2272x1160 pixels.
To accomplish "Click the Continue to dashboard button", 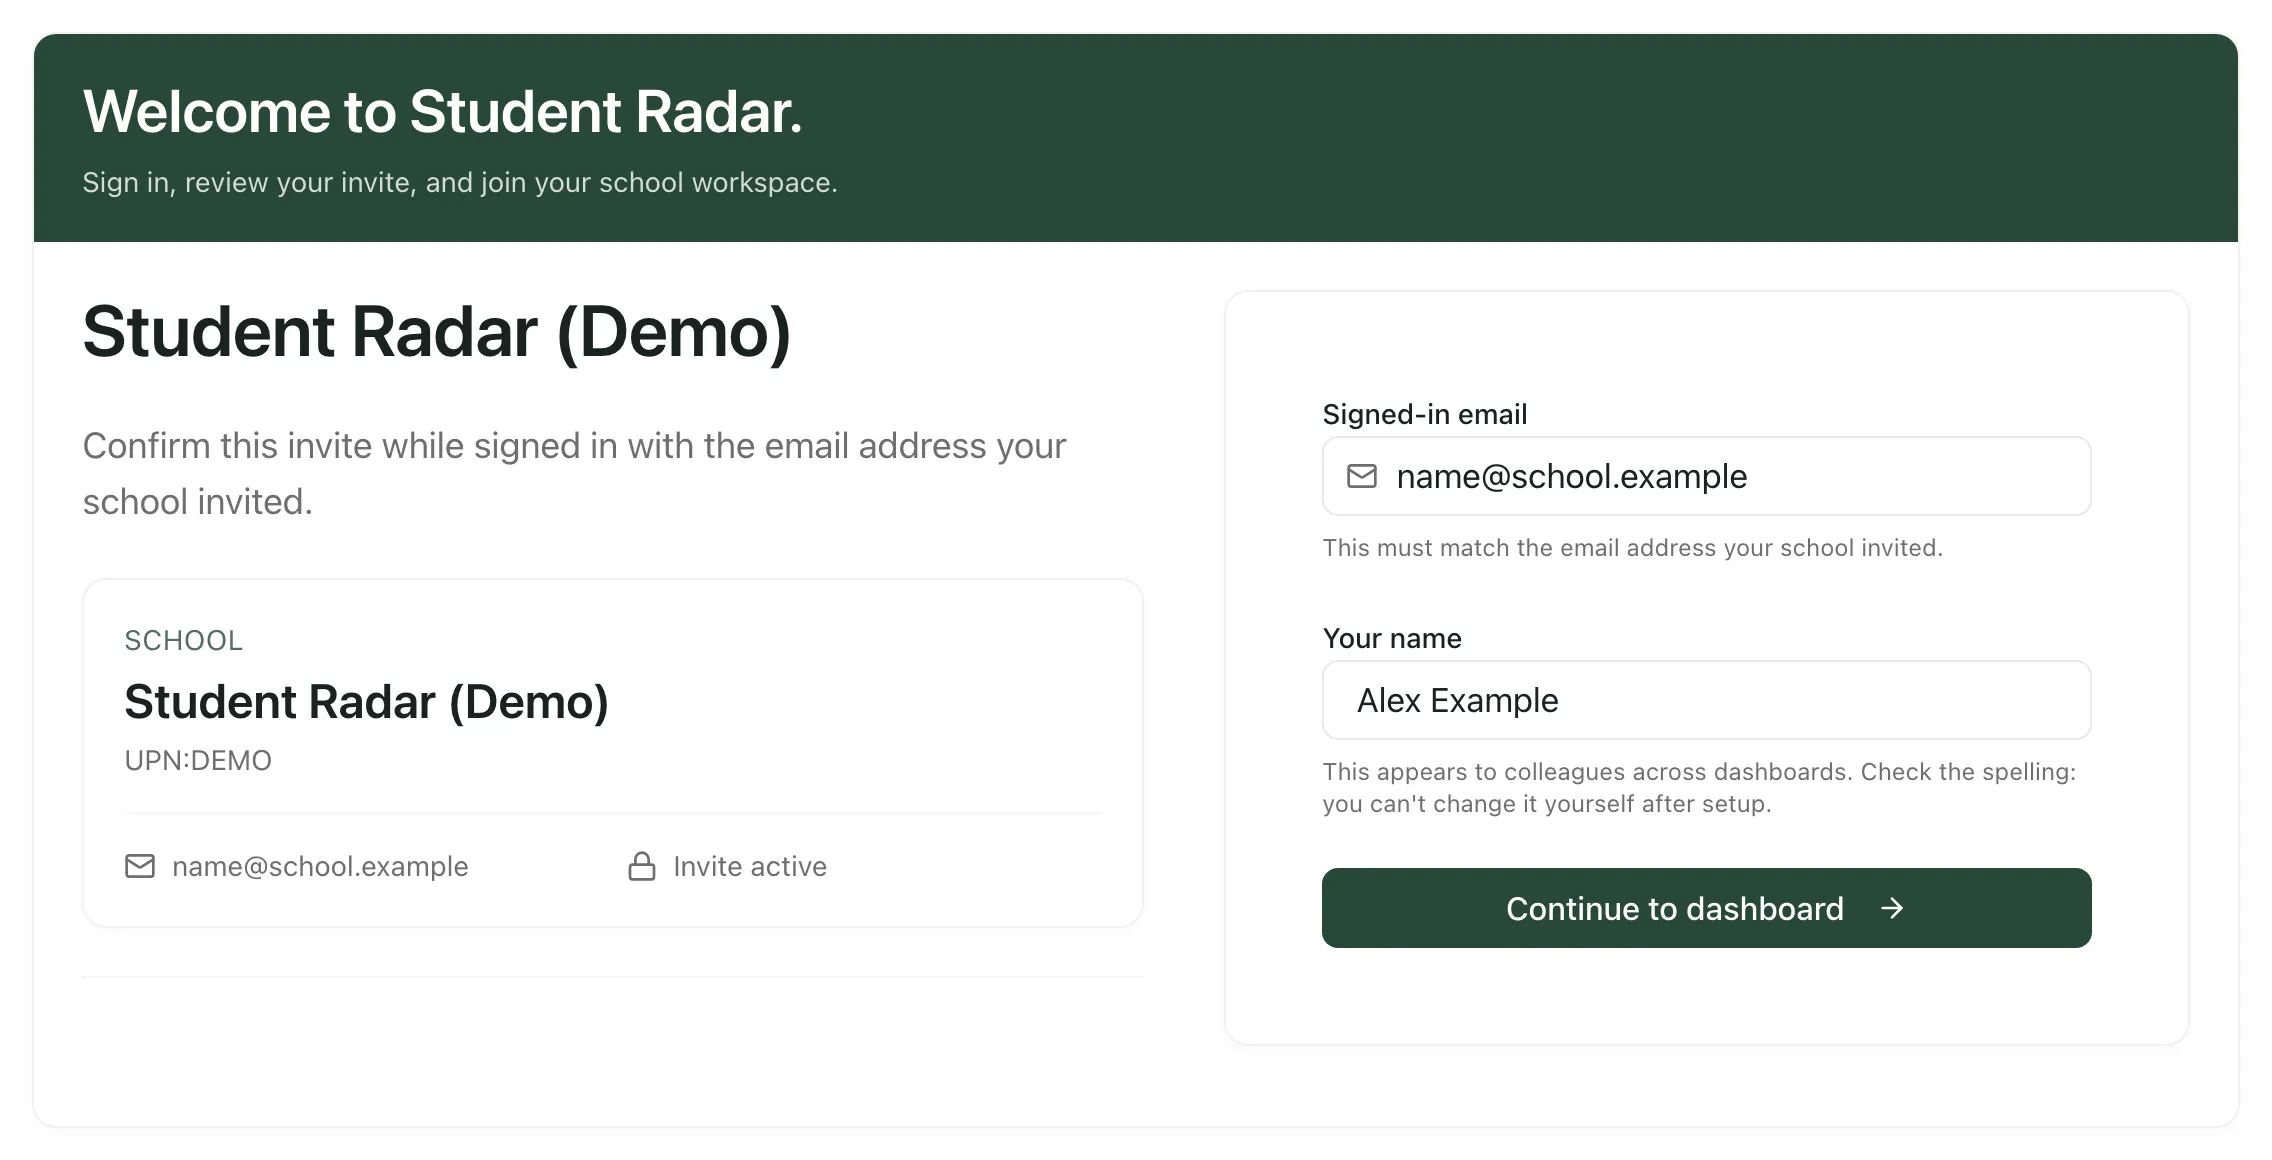I will [x=1706, y=908].
